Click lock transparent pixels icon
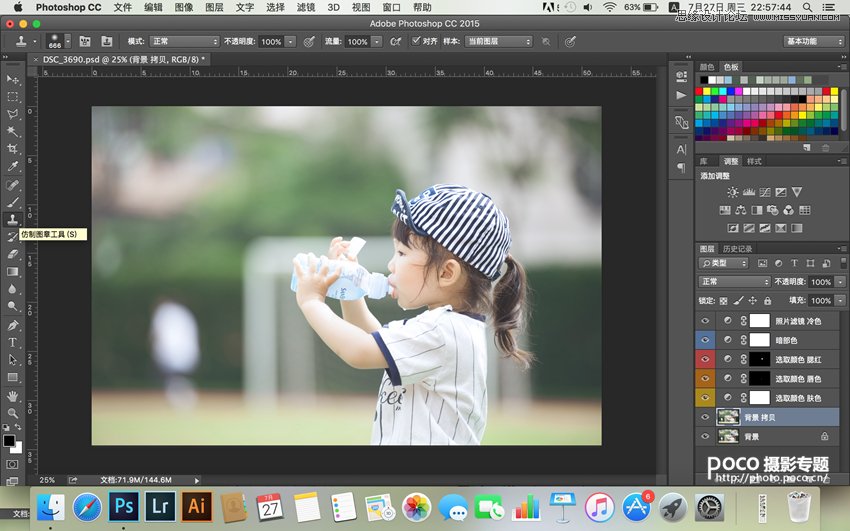850x531 pixels. pyautogui.click(x=723, y=301)
